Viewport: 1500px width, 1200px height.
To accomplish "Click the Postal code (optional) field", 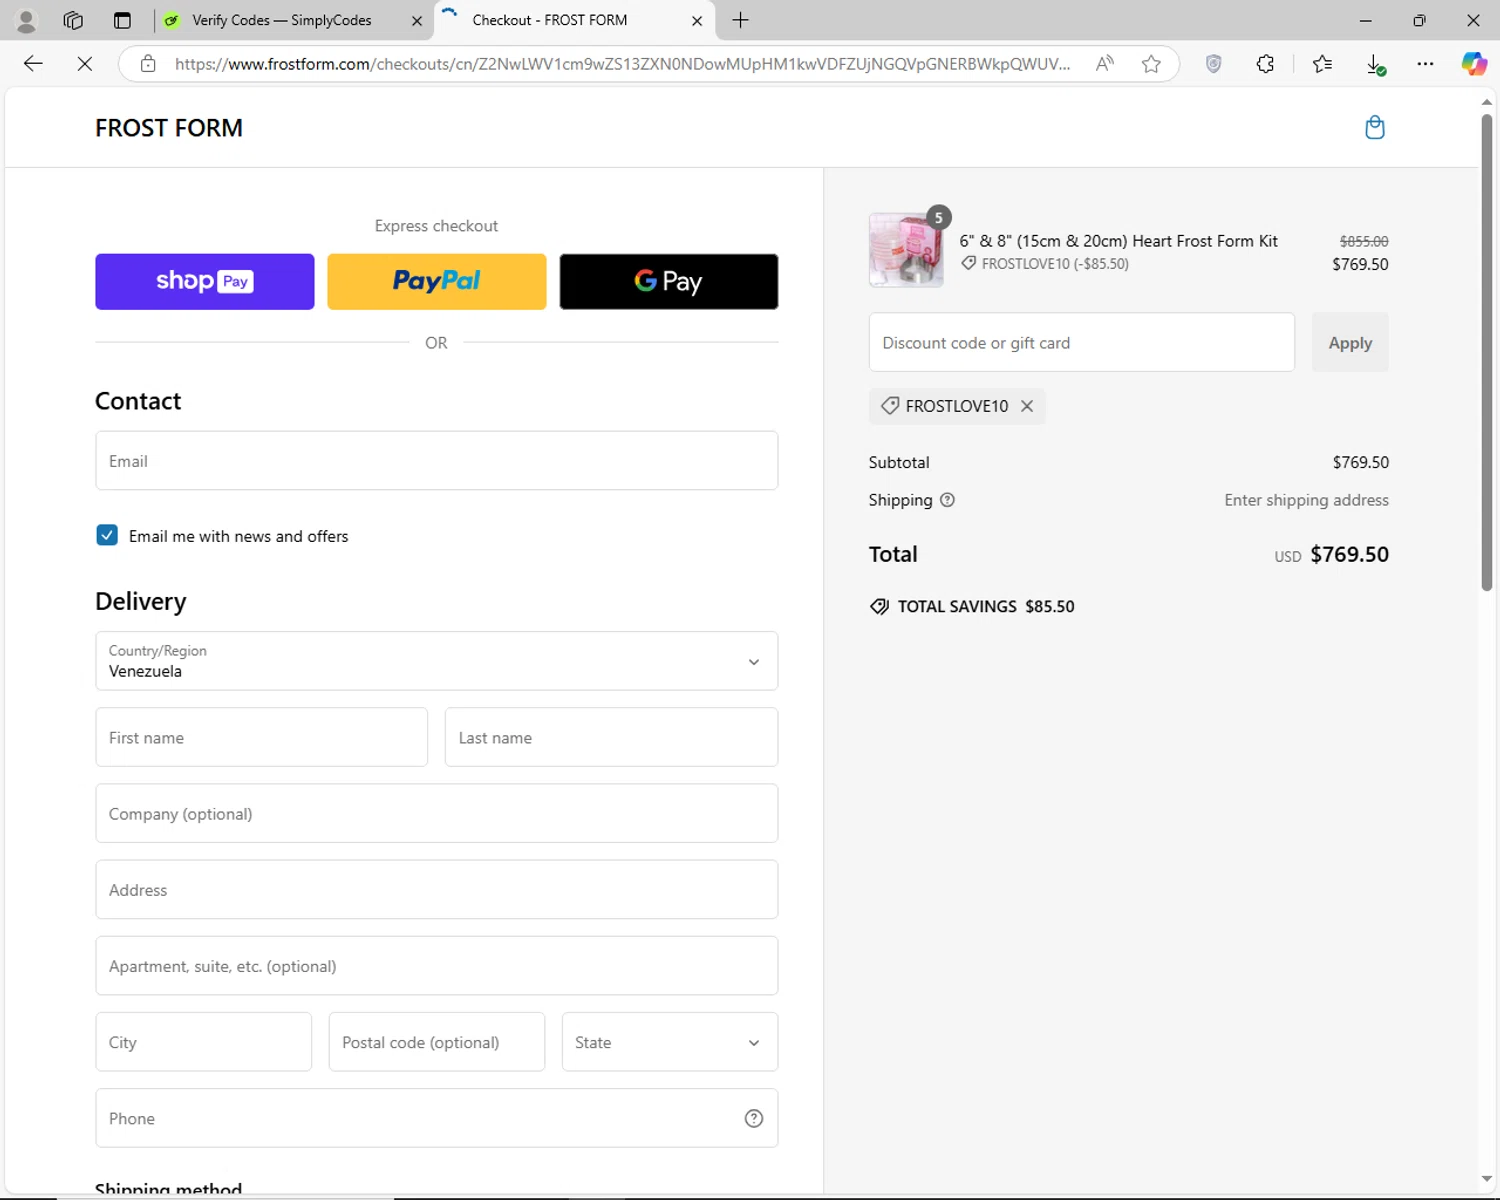I will coord(437,1042).
